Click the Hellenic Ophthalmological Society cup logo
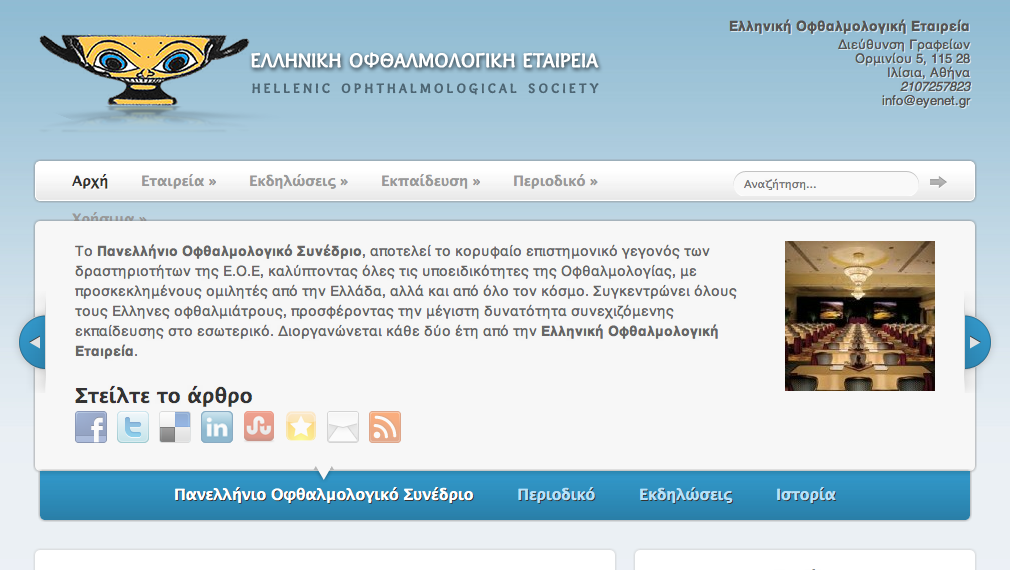Screen dimensions: 1010x570 click(144, 70)
